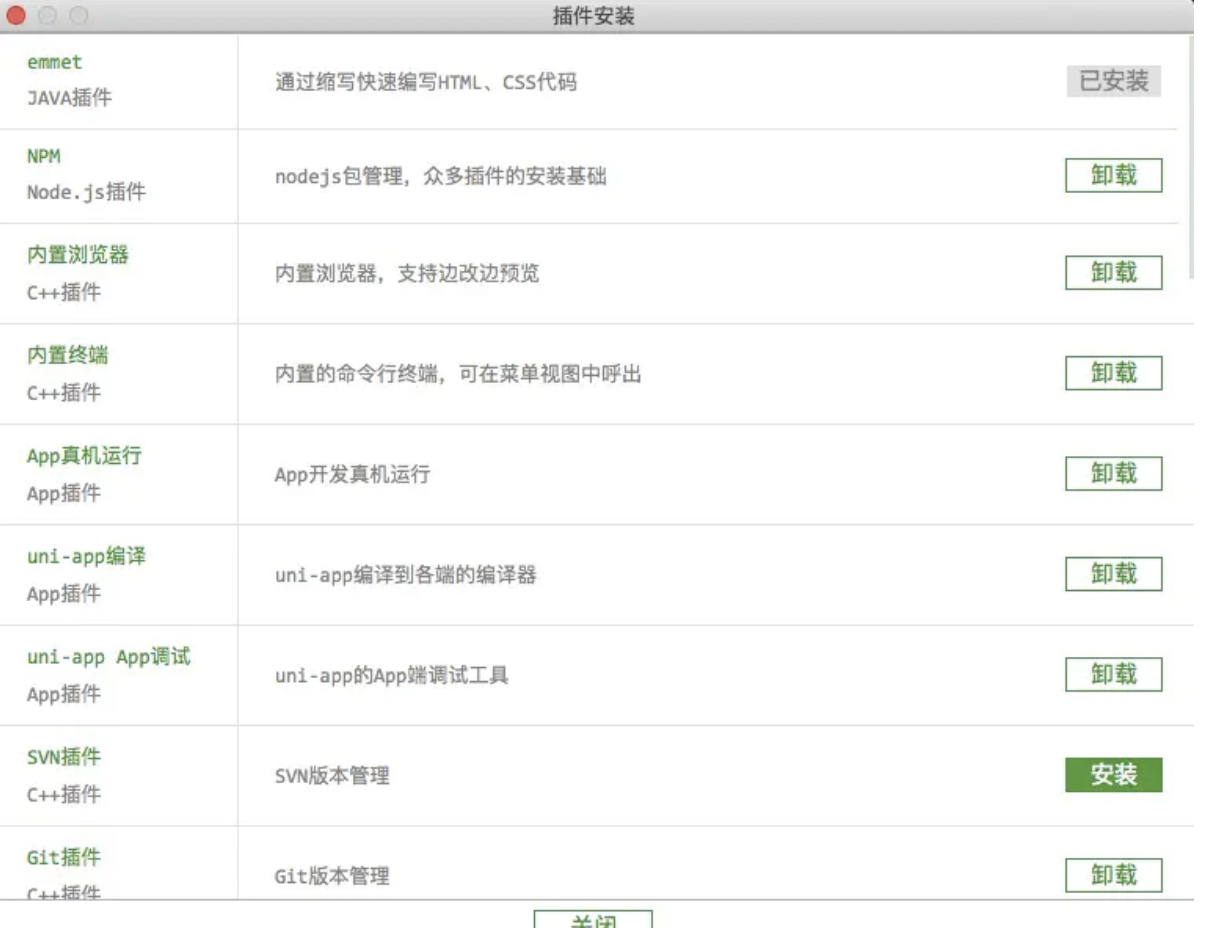1214x928 pixels.
Task: Open the 内置终端 plugin title
Action: [x=68, y=355]
